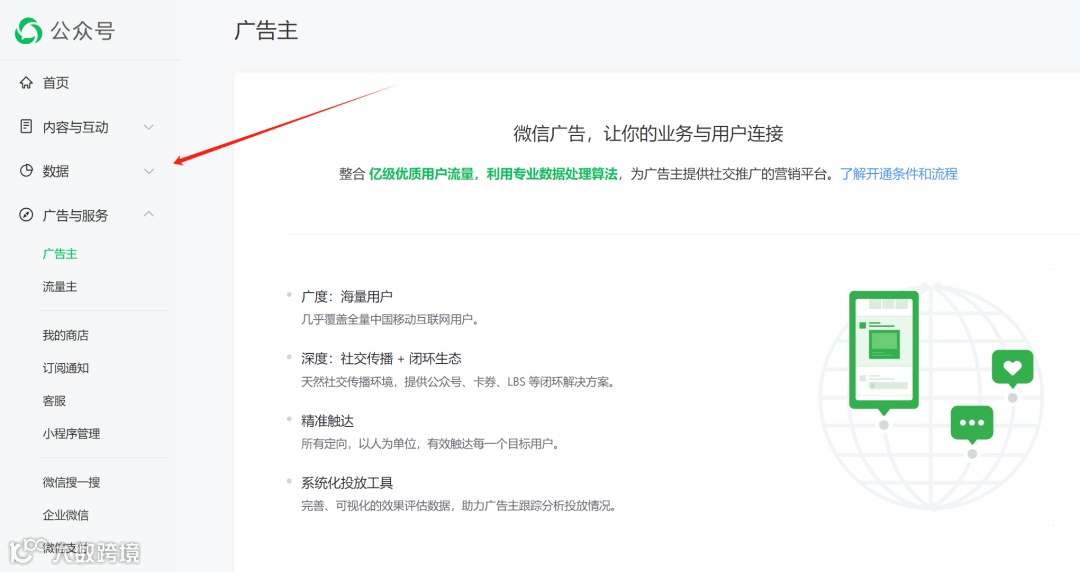Click the green phone illustration
Screen dimensions: 1080x572
coord(884,353)
